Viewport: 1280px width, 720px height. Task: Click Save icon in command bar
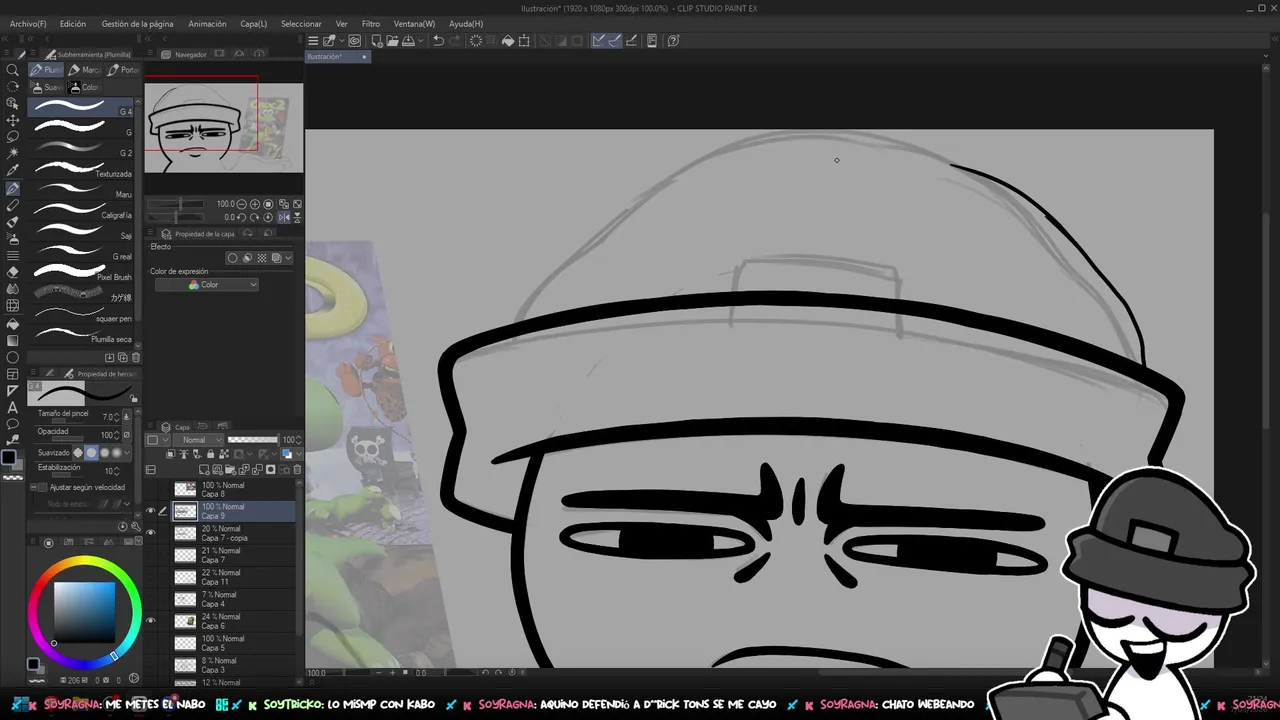pyautogui.click(x=409, y=41)
